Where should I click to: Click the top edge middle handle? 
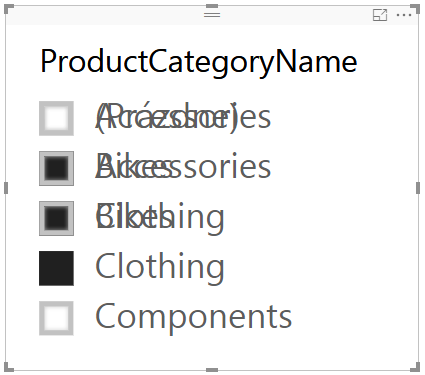pyautogui.click(x=212, y=6)
